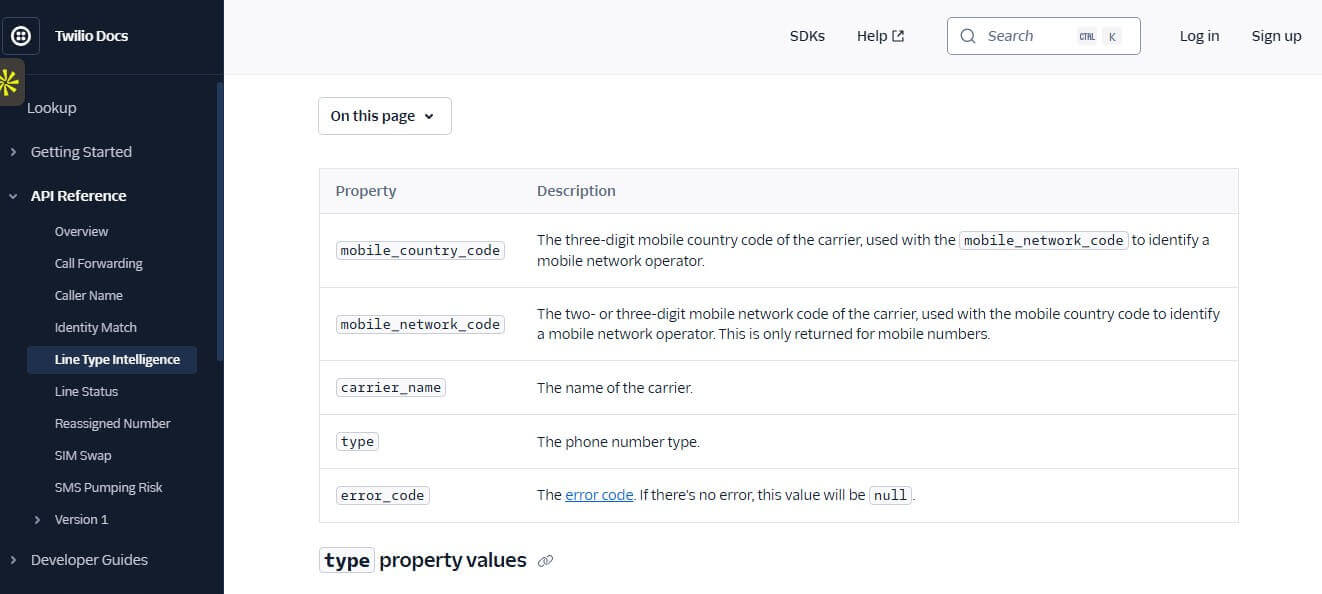Click the mobile_country_code property cell

coord(420,250)
